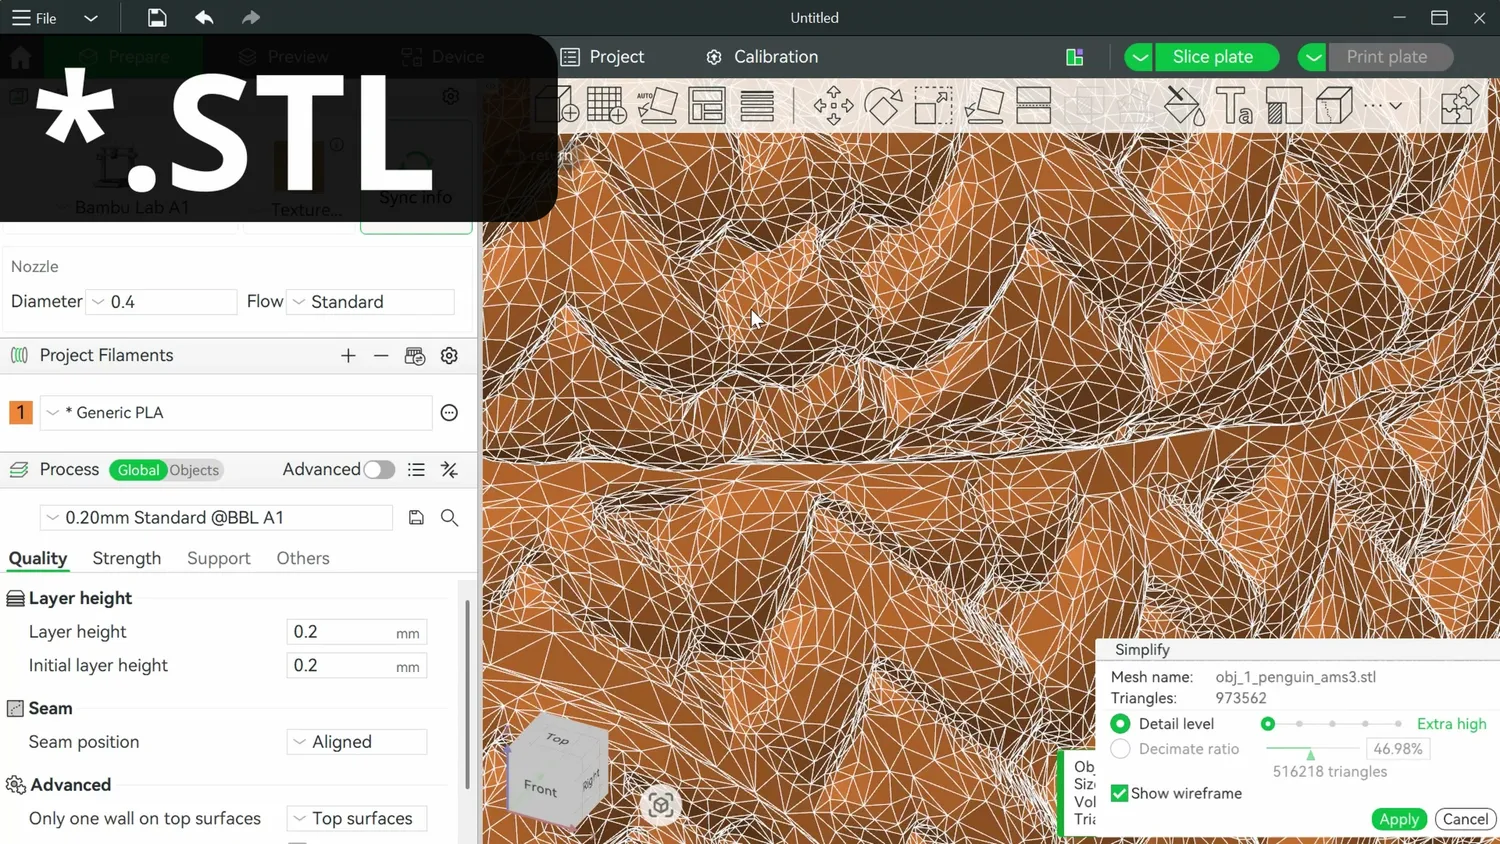This screenshot has height=844, width=1500.
Task: Open the Quality tab
Action: click(38, 558)
